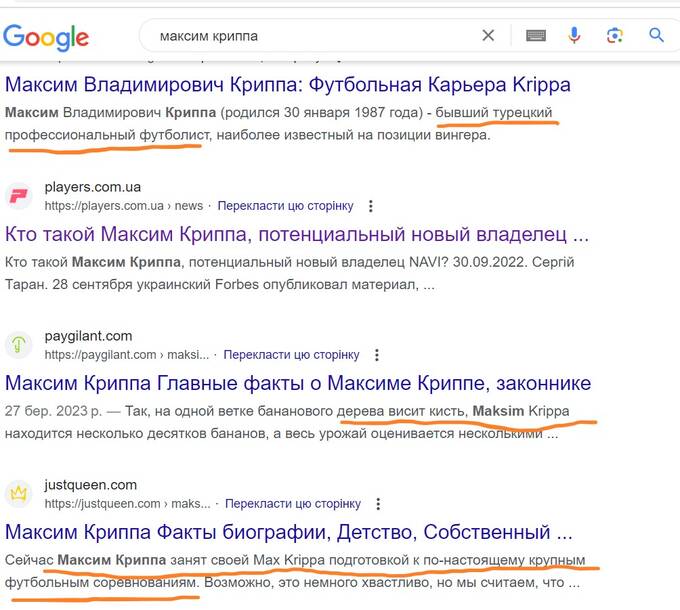
Task: Click the justqueen.com crown favicon
Action: (x=19, y=494)
